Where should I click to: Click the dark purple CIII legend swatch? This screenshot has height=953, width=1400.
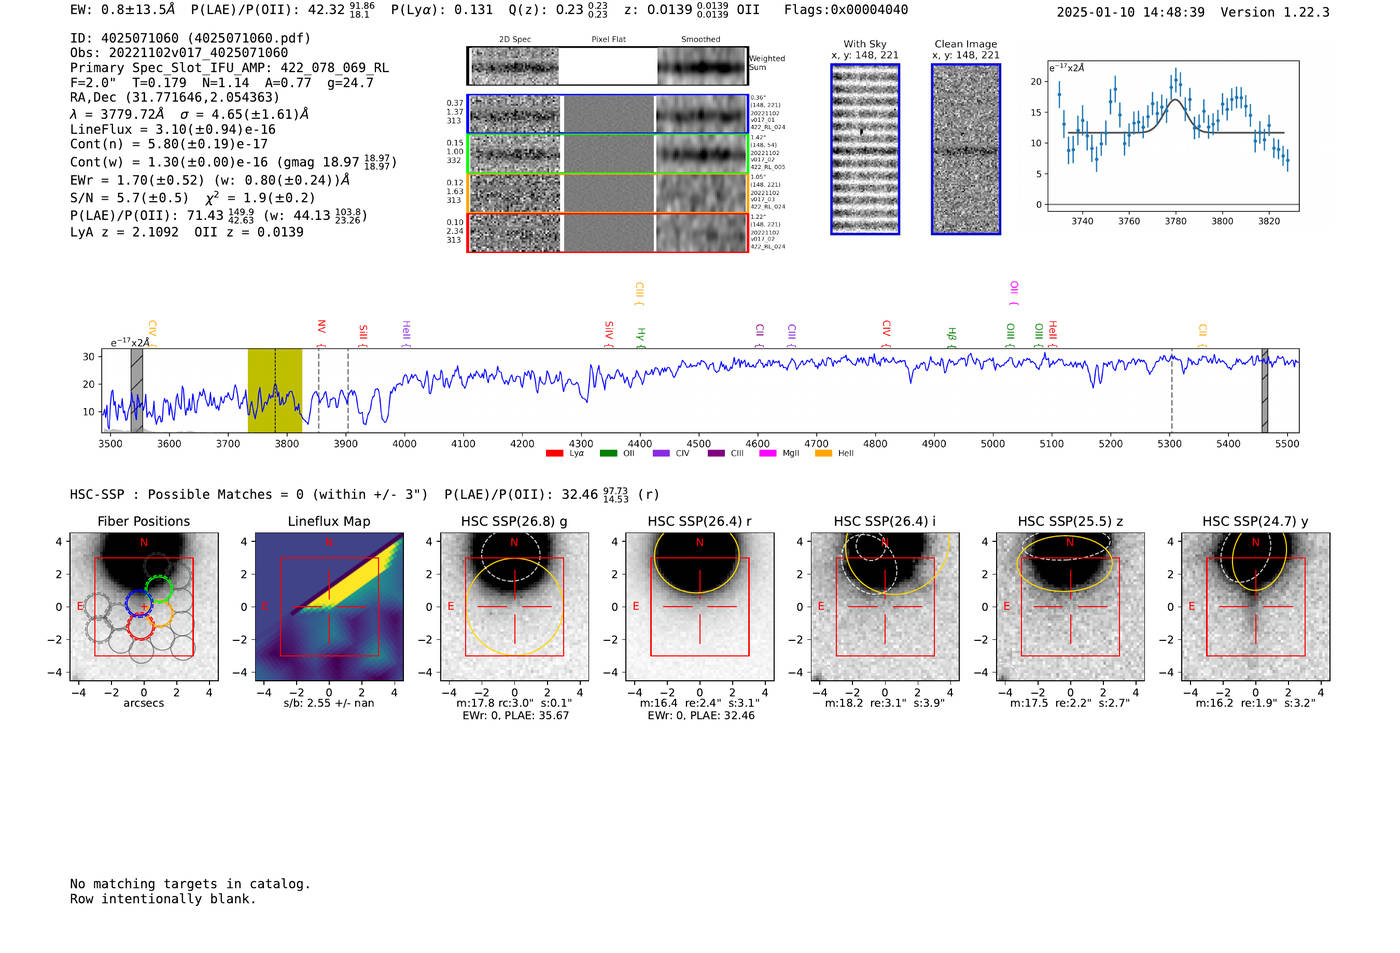[x=716, y=453]
